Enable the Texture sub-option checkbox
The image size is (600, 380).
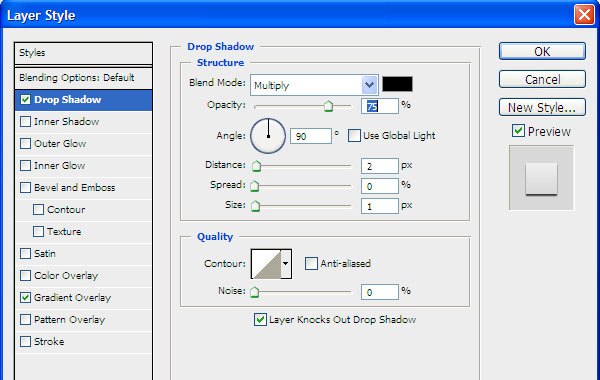click(x=38, y=232)
